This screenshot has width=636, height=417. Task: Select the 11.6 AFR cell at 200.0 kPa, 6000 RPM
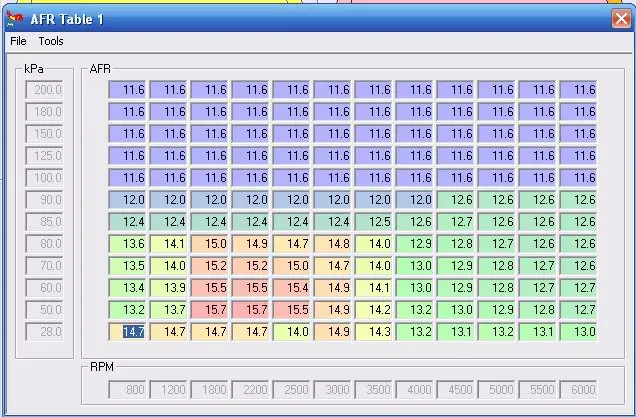coord(578,90)
